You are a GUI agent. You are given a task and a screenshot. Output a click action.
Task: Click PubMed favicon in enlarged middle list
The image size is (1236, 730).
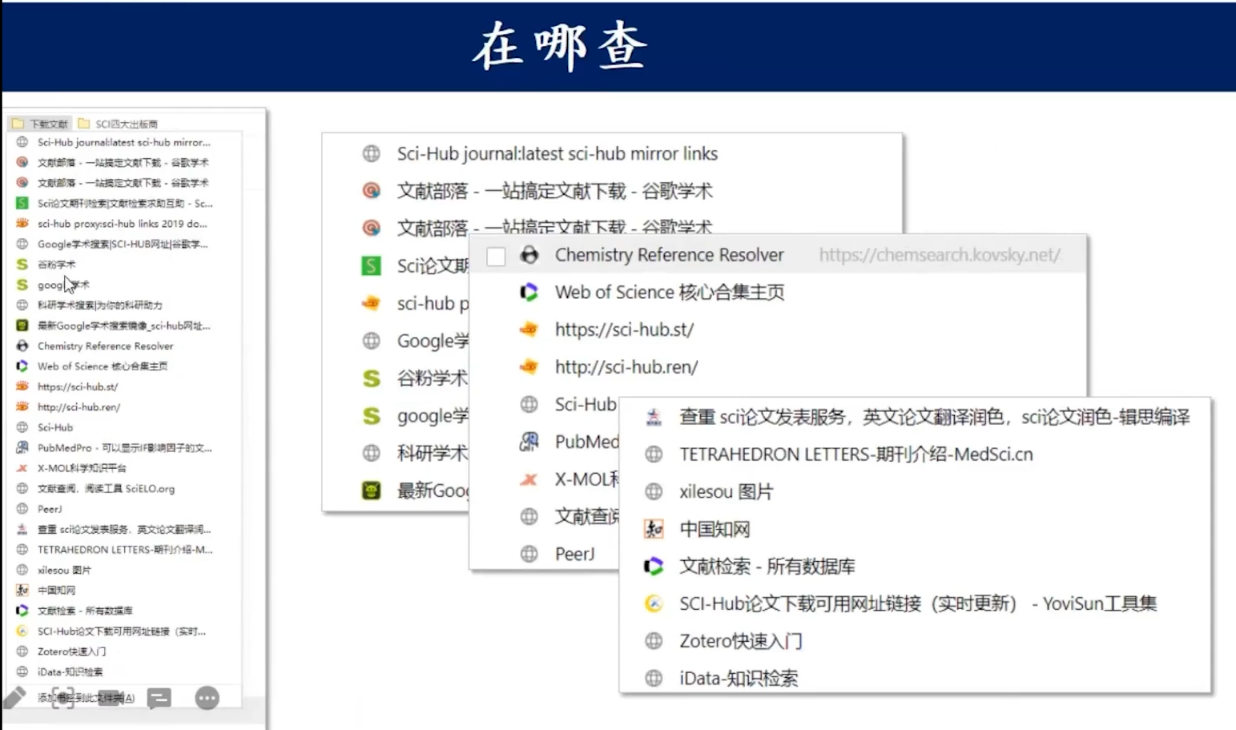pyautogui.click(x=529, y=442)
